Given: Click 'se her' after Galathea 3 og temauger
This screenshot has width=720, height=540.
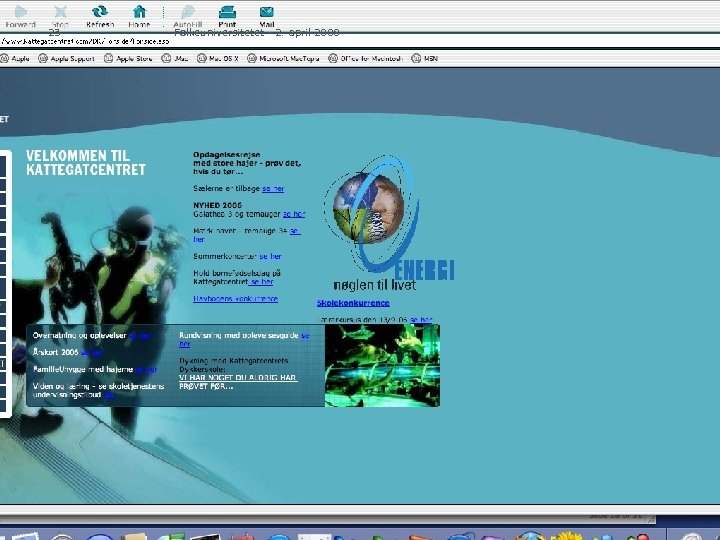Looking at the screenshot, I should [x=294, y=214].
